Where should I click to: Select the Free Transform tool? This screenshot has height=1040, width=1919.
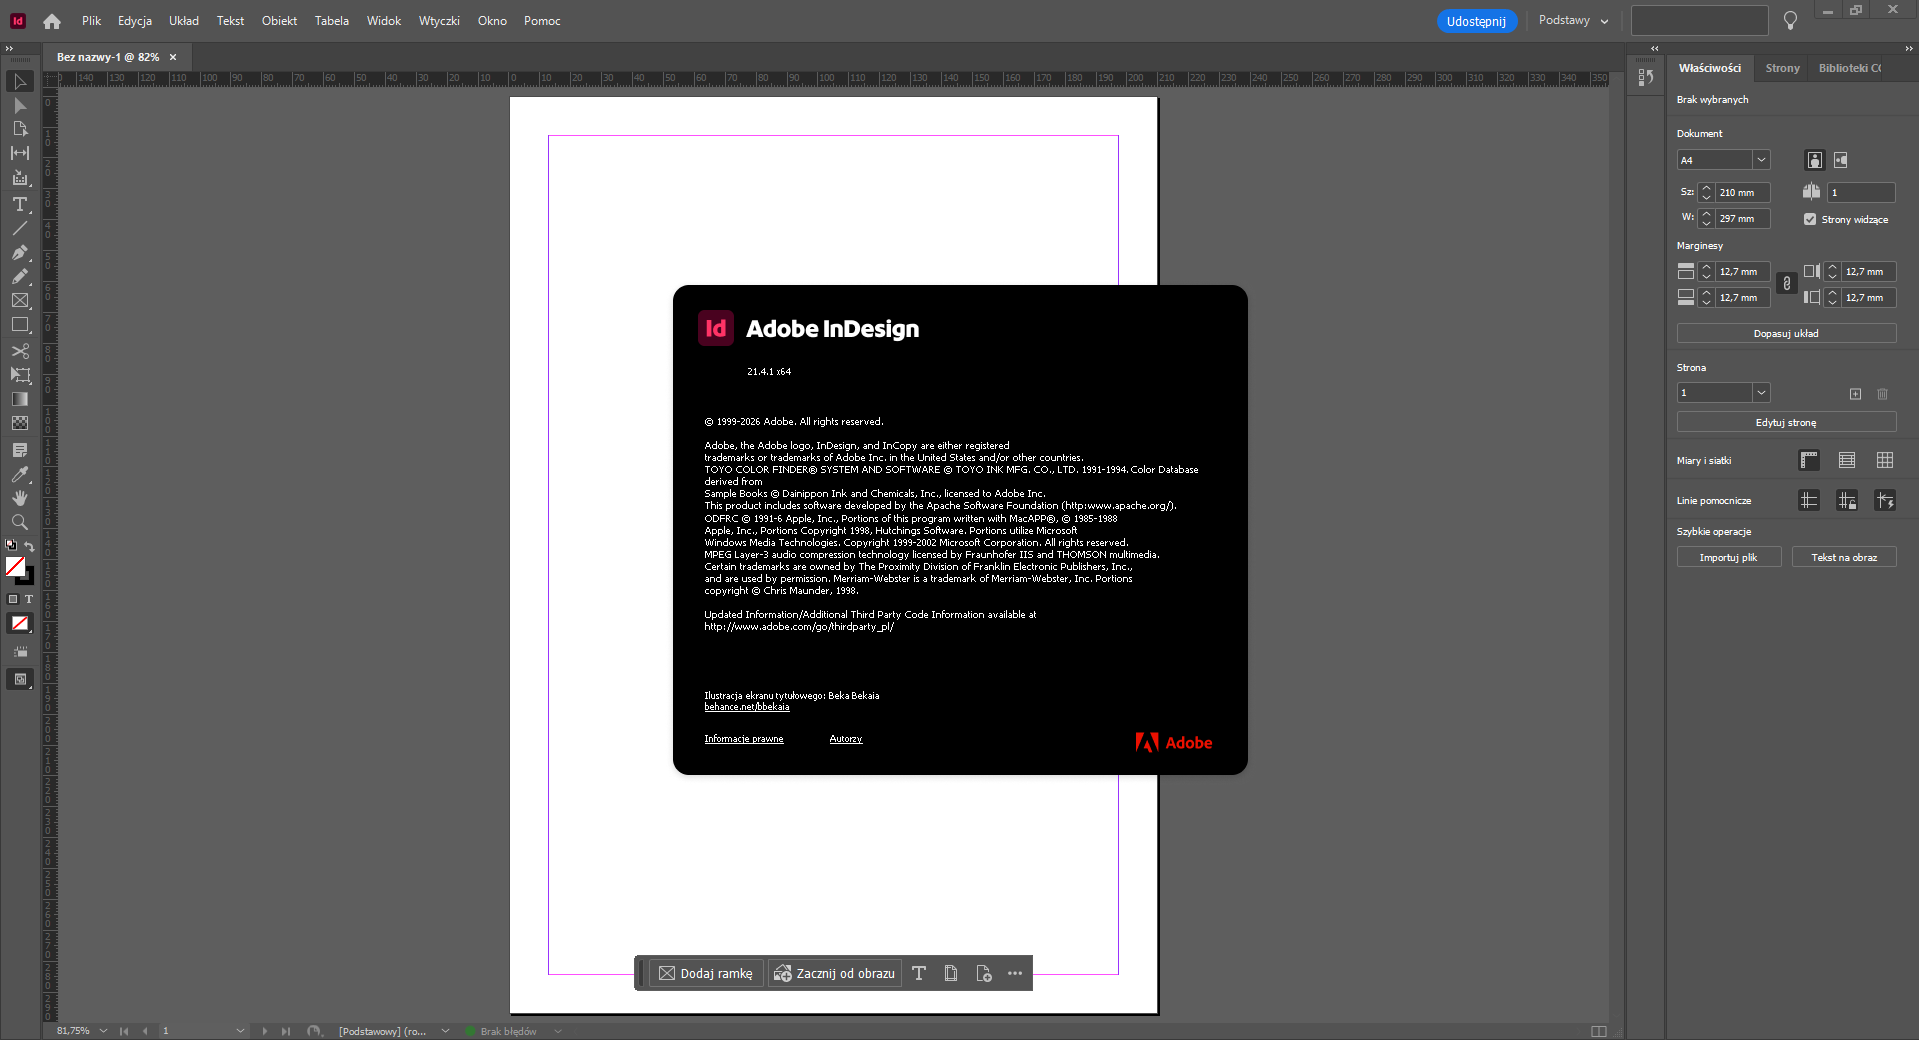click(20, 375)
